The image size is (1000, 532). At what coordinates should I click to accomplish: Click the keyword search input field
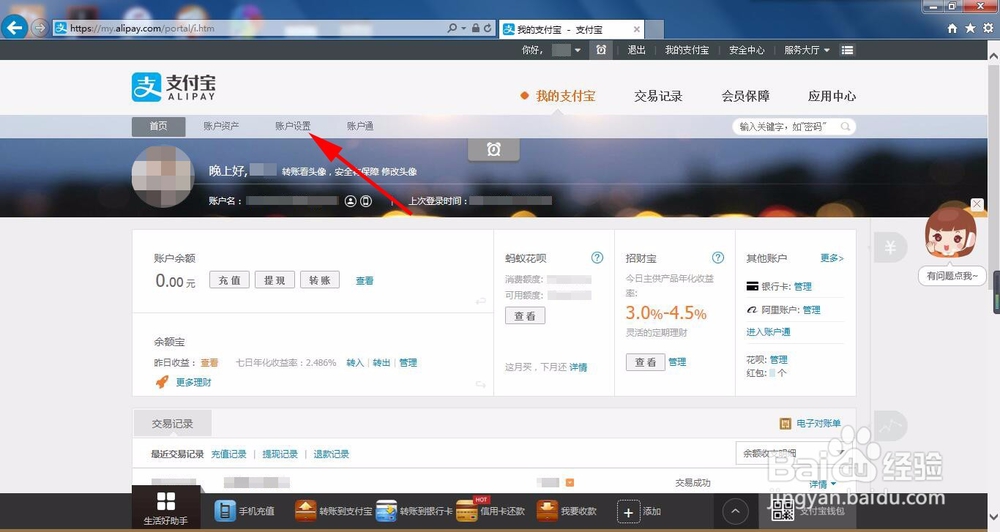tap(793, 127)
